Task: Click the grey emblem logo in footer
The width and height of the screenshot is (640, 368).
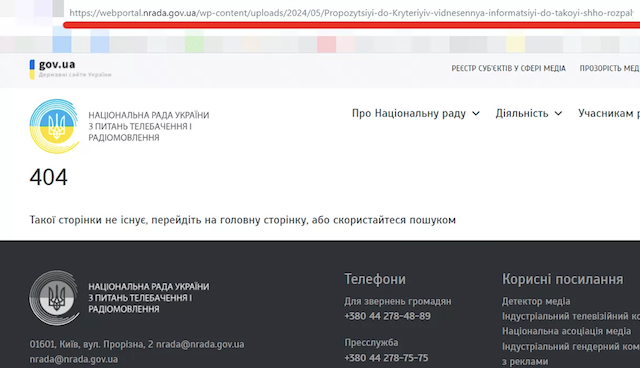Action: coord(54,298)
